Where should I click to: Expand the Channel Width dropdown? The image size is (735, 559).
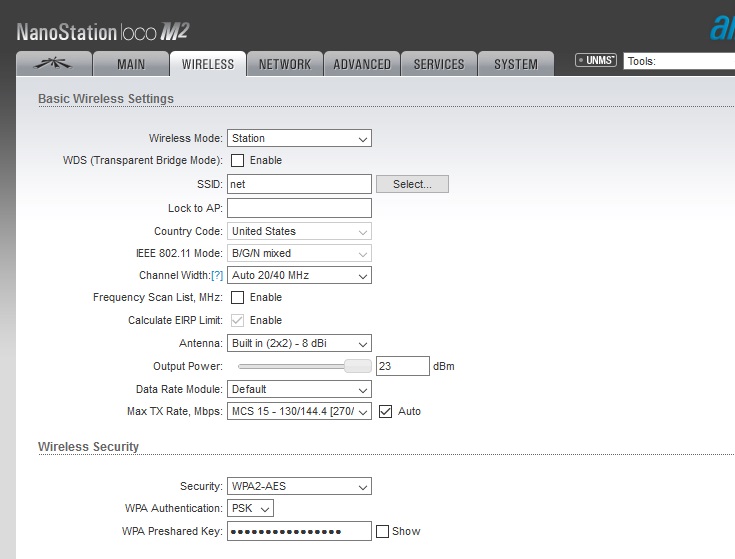click(300, 275)
